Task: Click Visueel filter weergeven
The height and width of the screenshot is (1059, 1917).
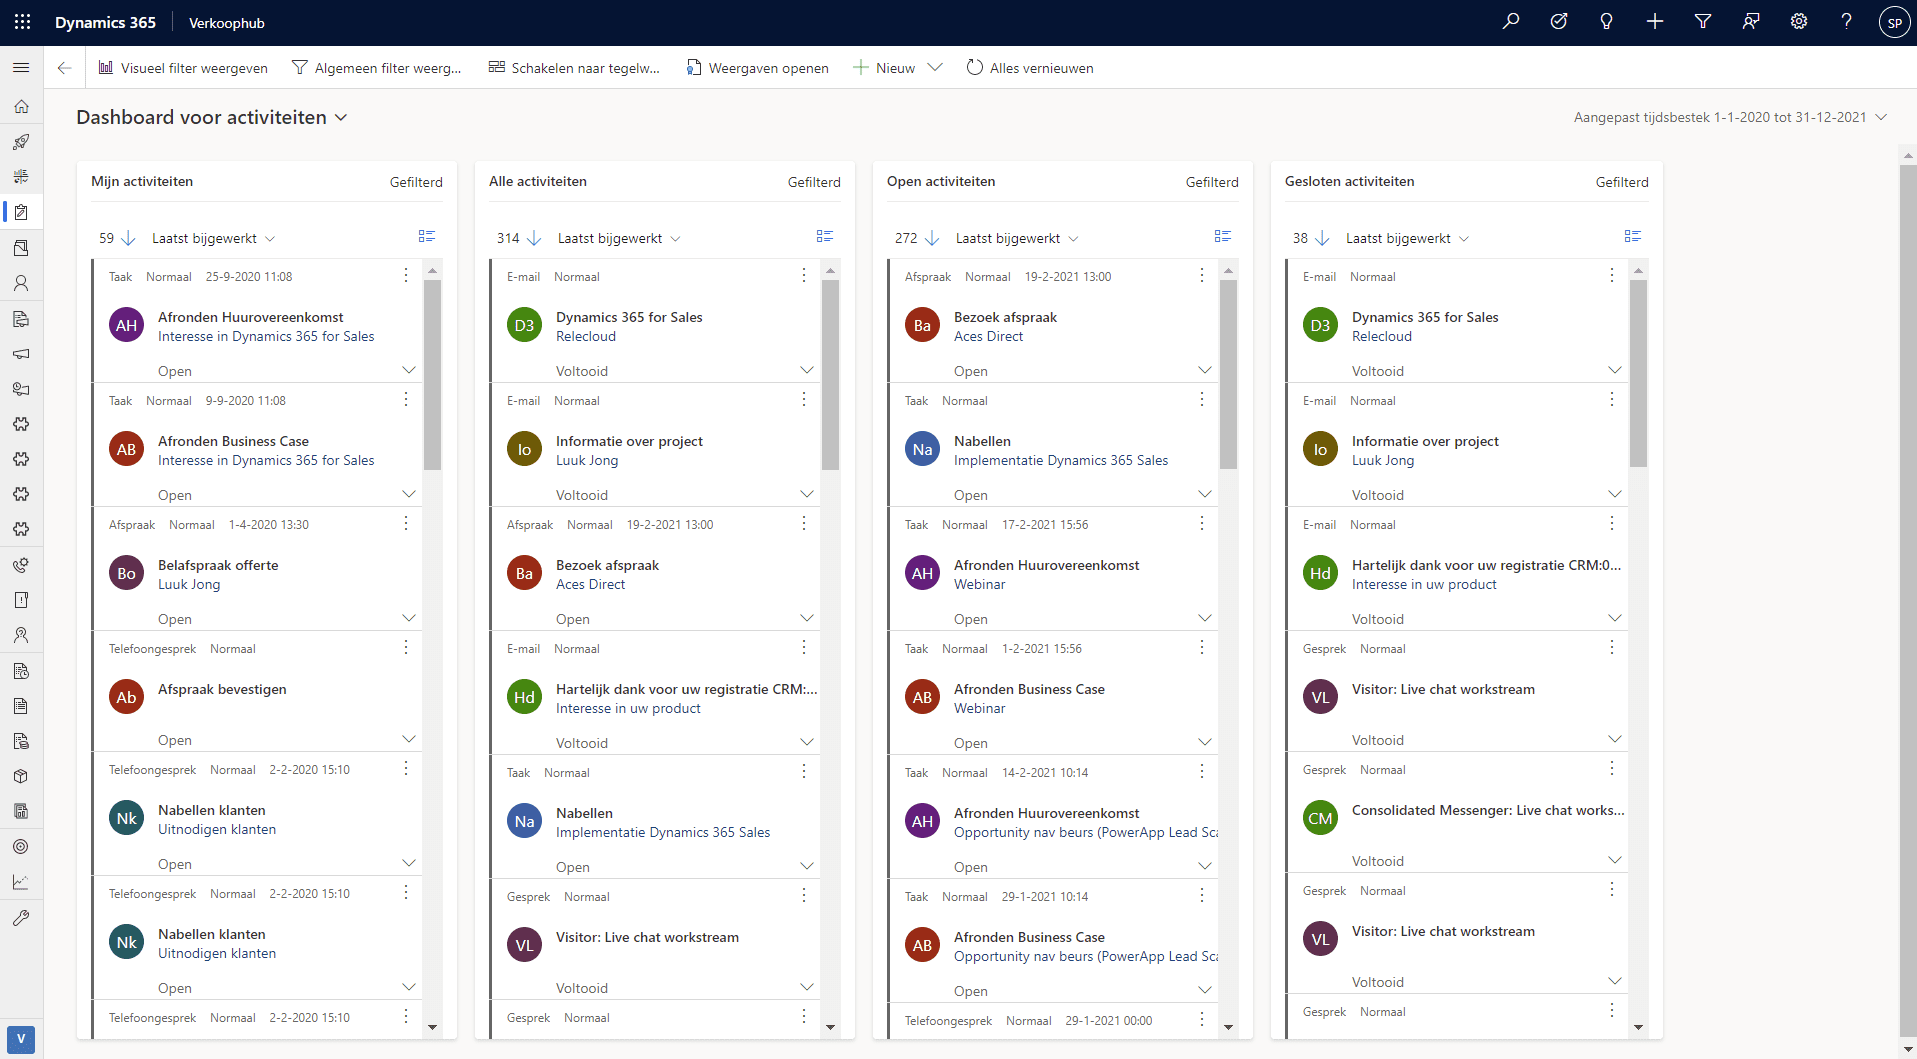Action: click(x=183, y=68)
